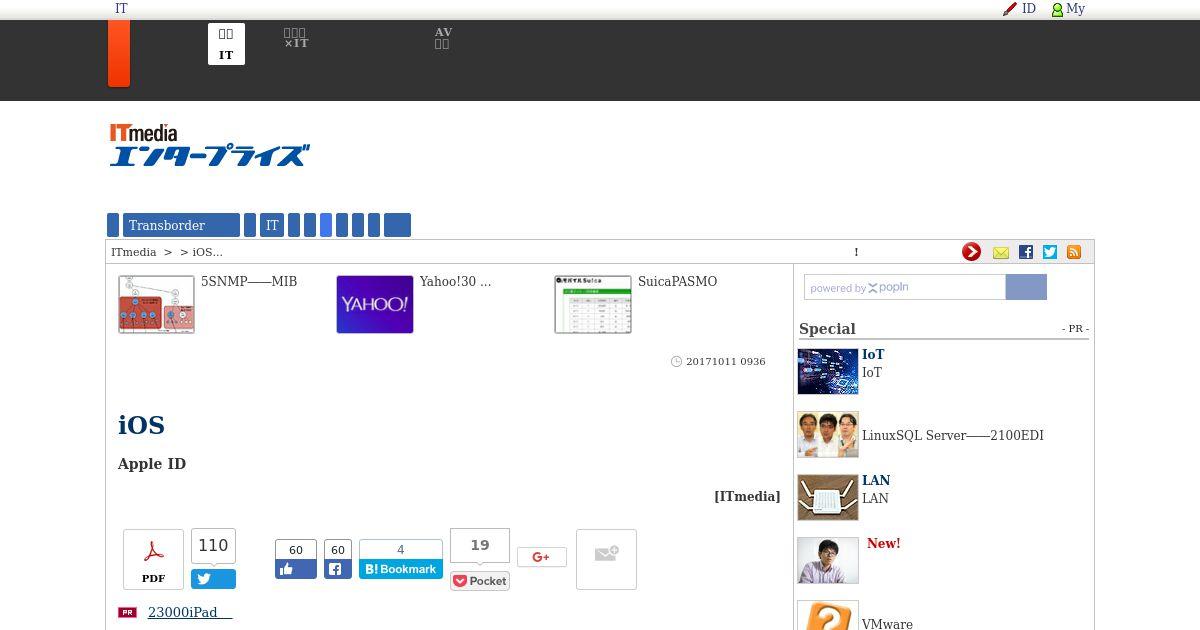1200x630 pixels.
Task: Click the 20171011 0936 date stamp
Action: (725, 361)
